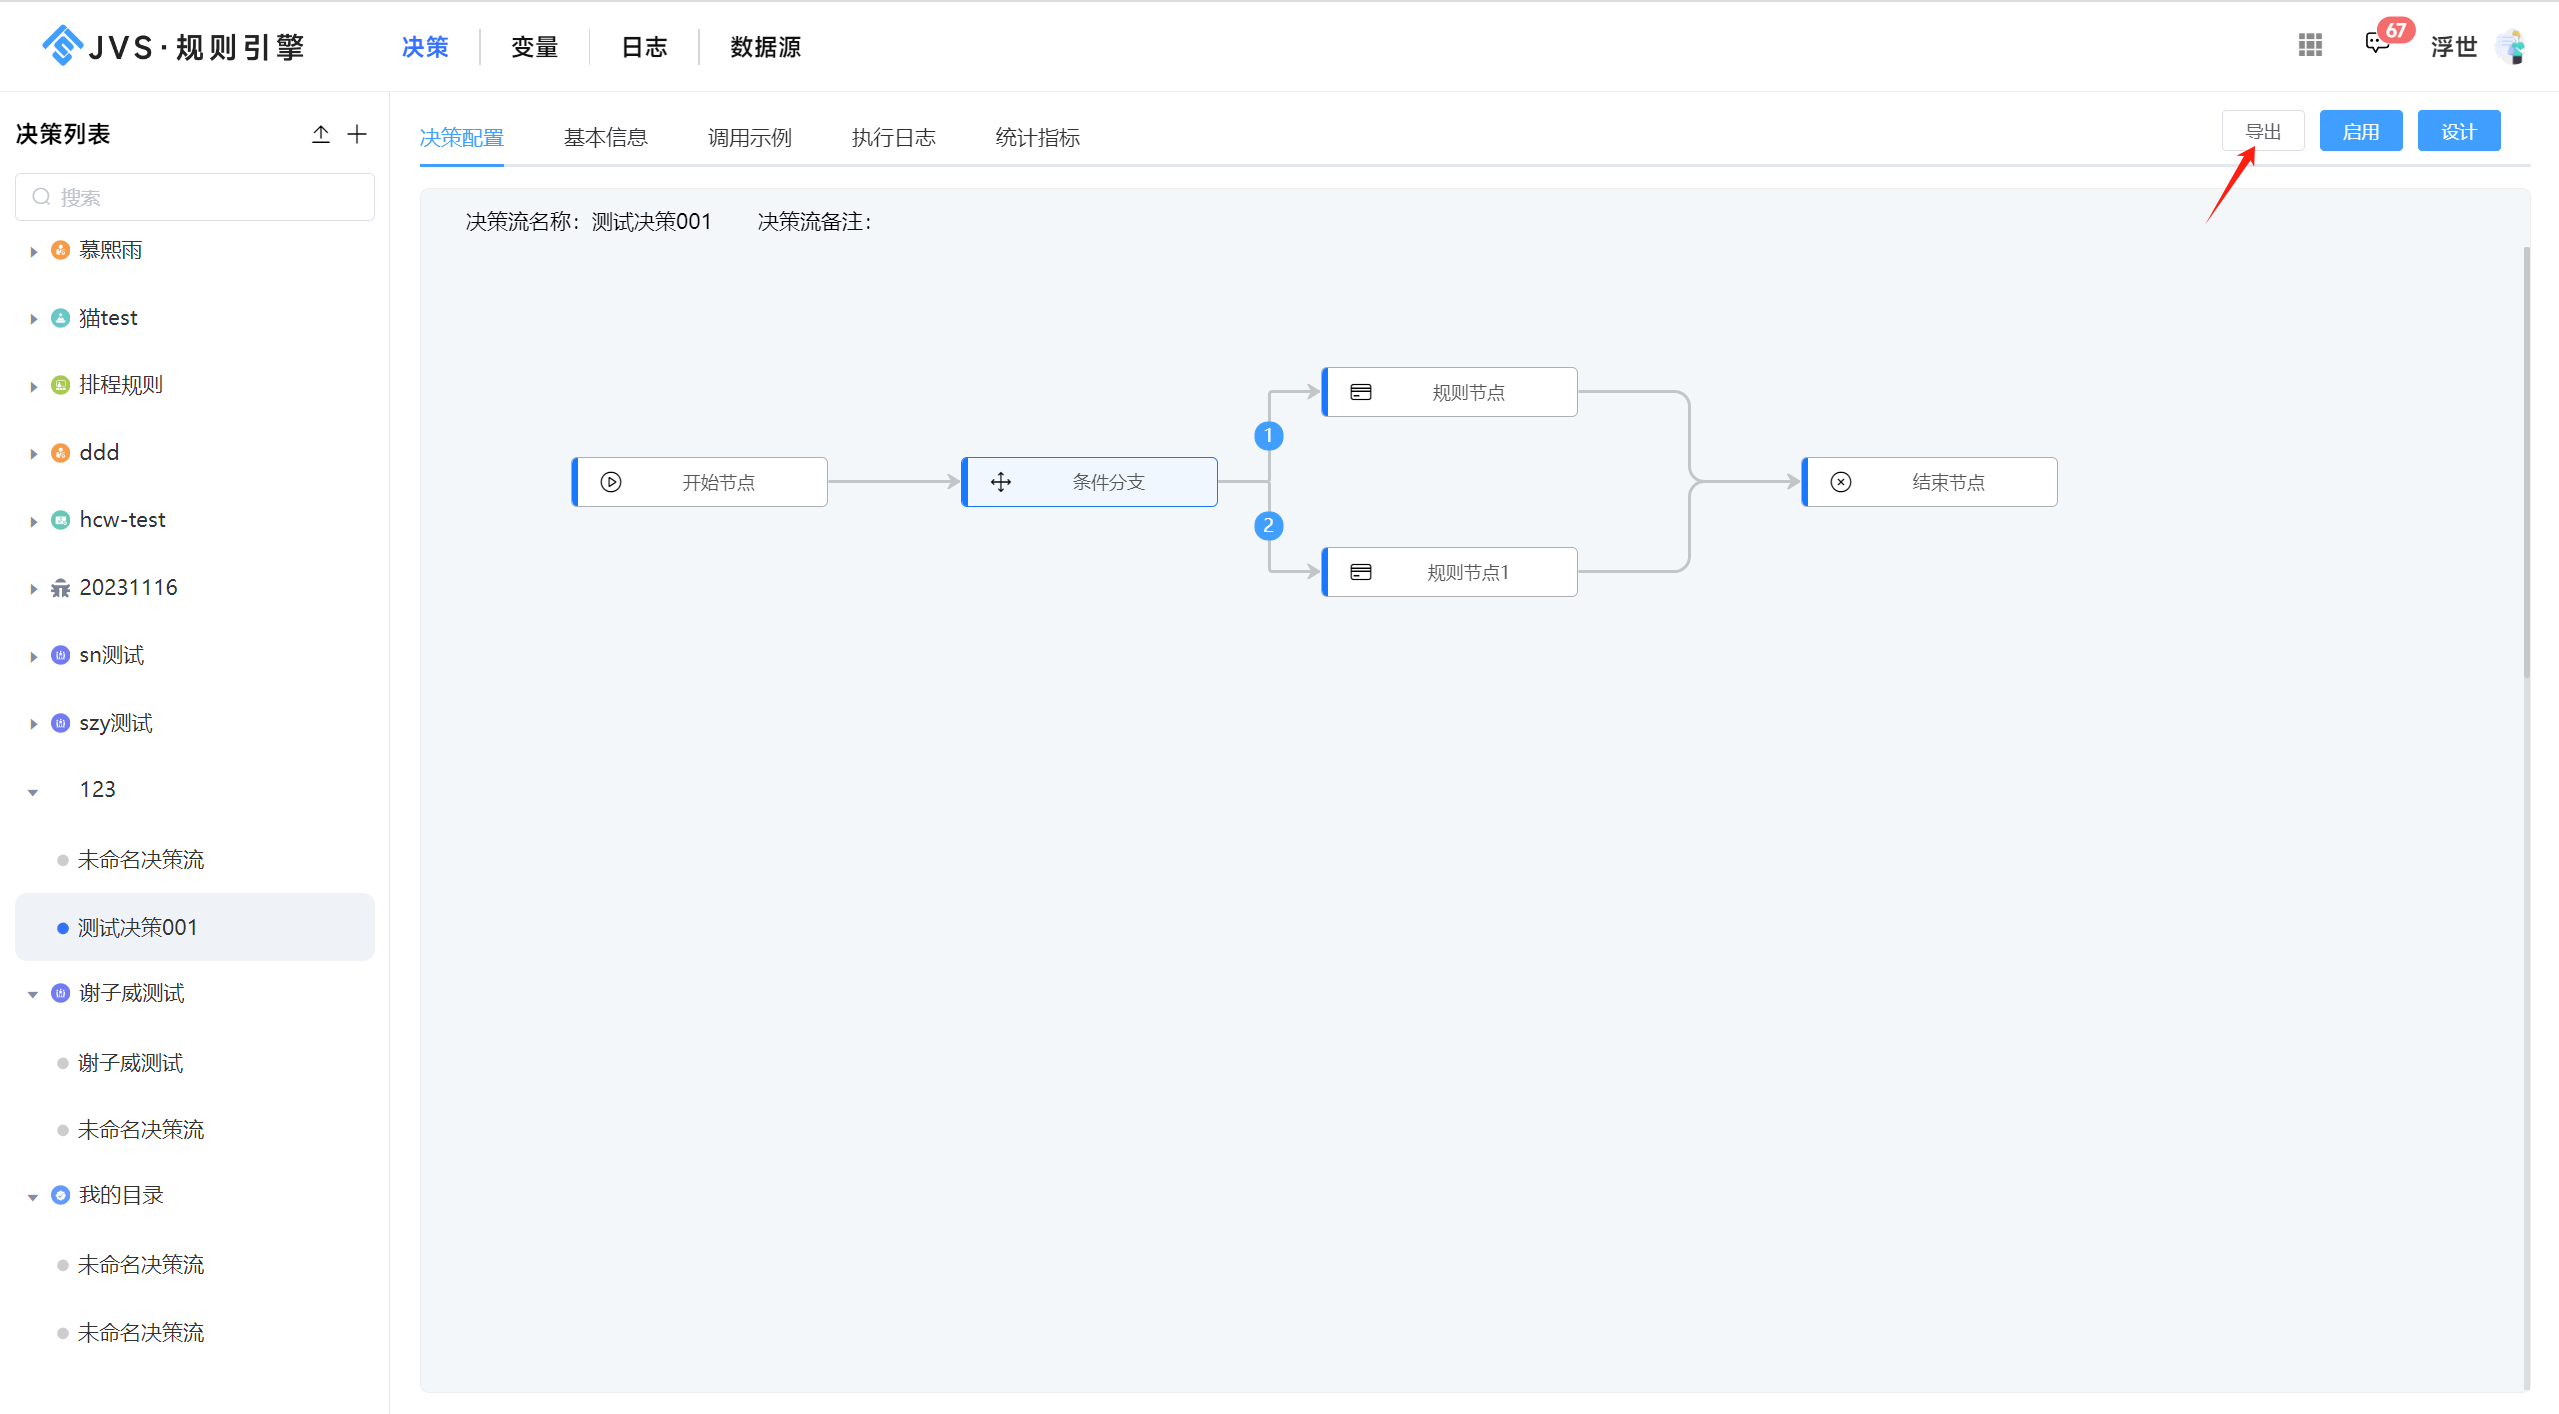The height and width of the screenshot is (1414, 2559).
Task: Click the user avatar next to 浮世
Action: [x=2511, y=46]
